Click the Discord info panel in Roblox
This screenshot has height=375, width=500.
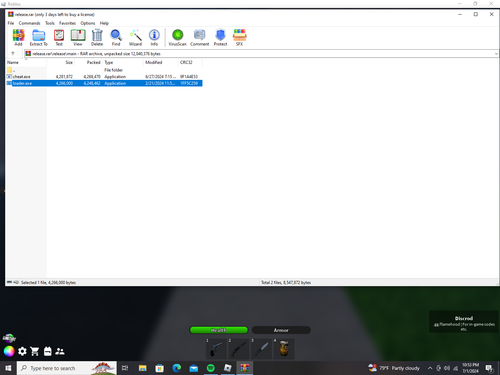(x=463, y=323)
